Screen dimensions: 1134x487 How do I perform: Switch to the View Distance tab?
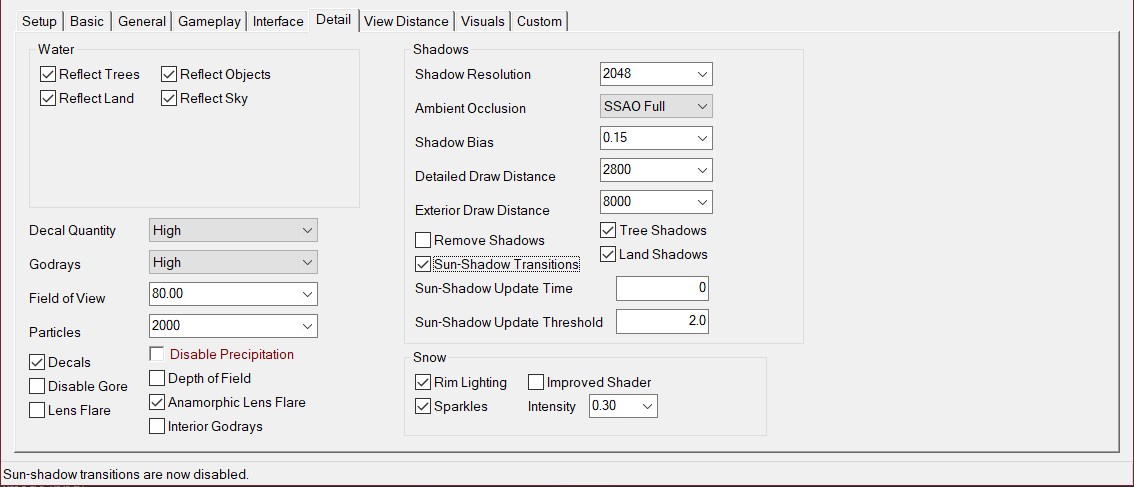click(406, 21)
